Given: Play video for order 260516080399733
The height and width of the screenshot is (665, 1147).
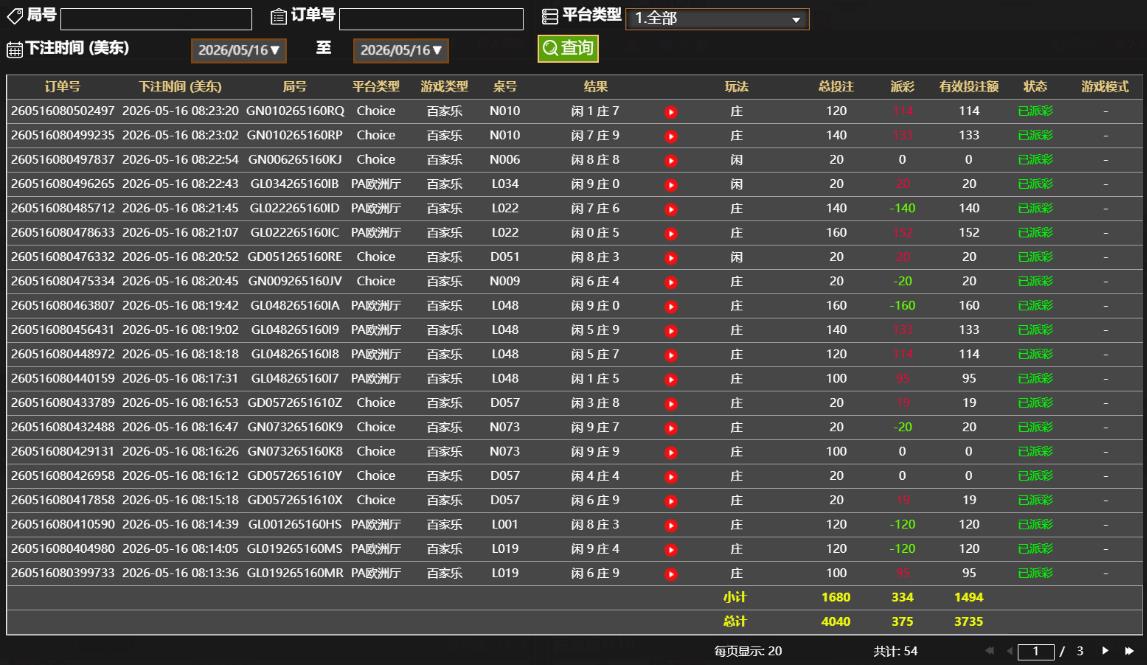Looking at the screenshot, I should pos(671,574).
